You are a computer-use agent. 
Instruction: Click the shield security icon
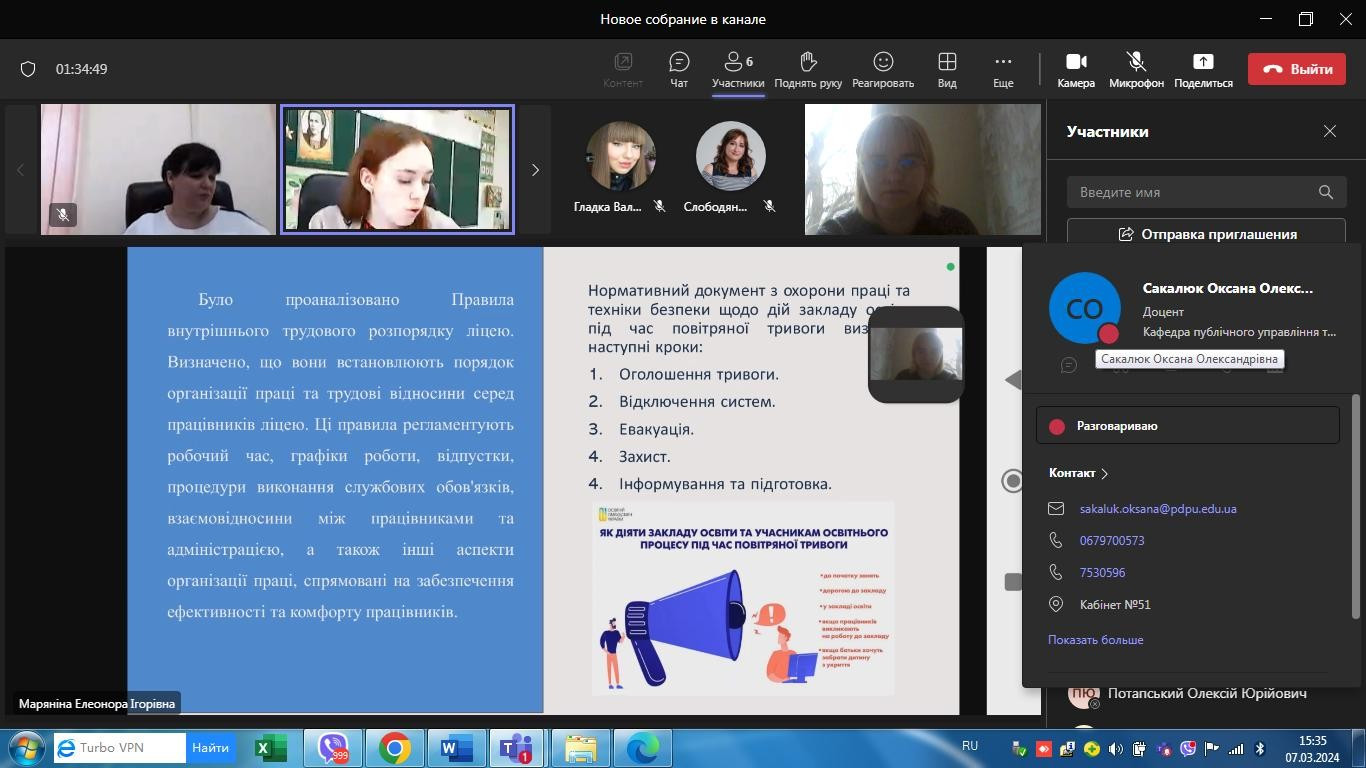(x=28, y=69)
